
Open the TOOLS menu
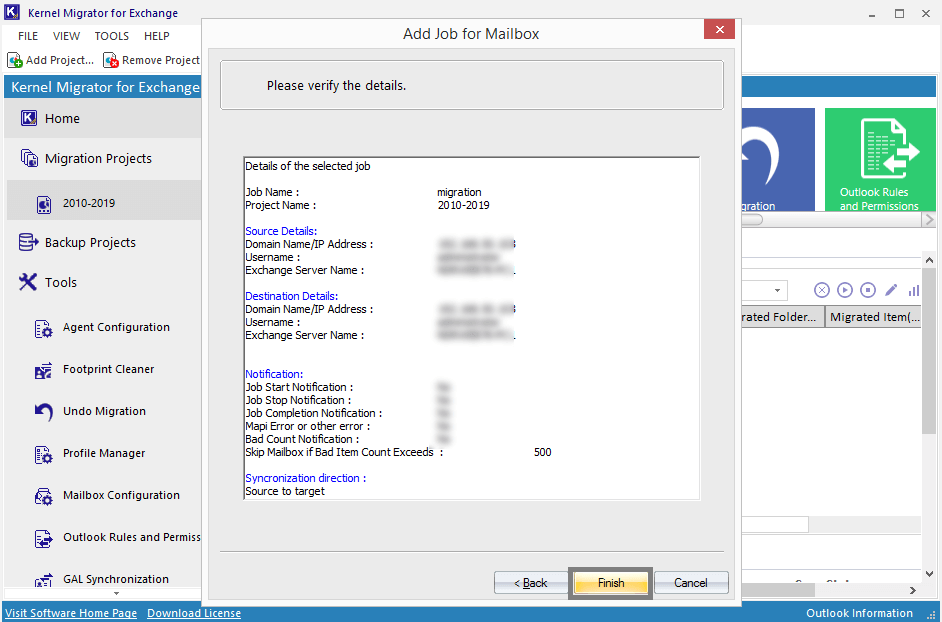pos(112,36)
